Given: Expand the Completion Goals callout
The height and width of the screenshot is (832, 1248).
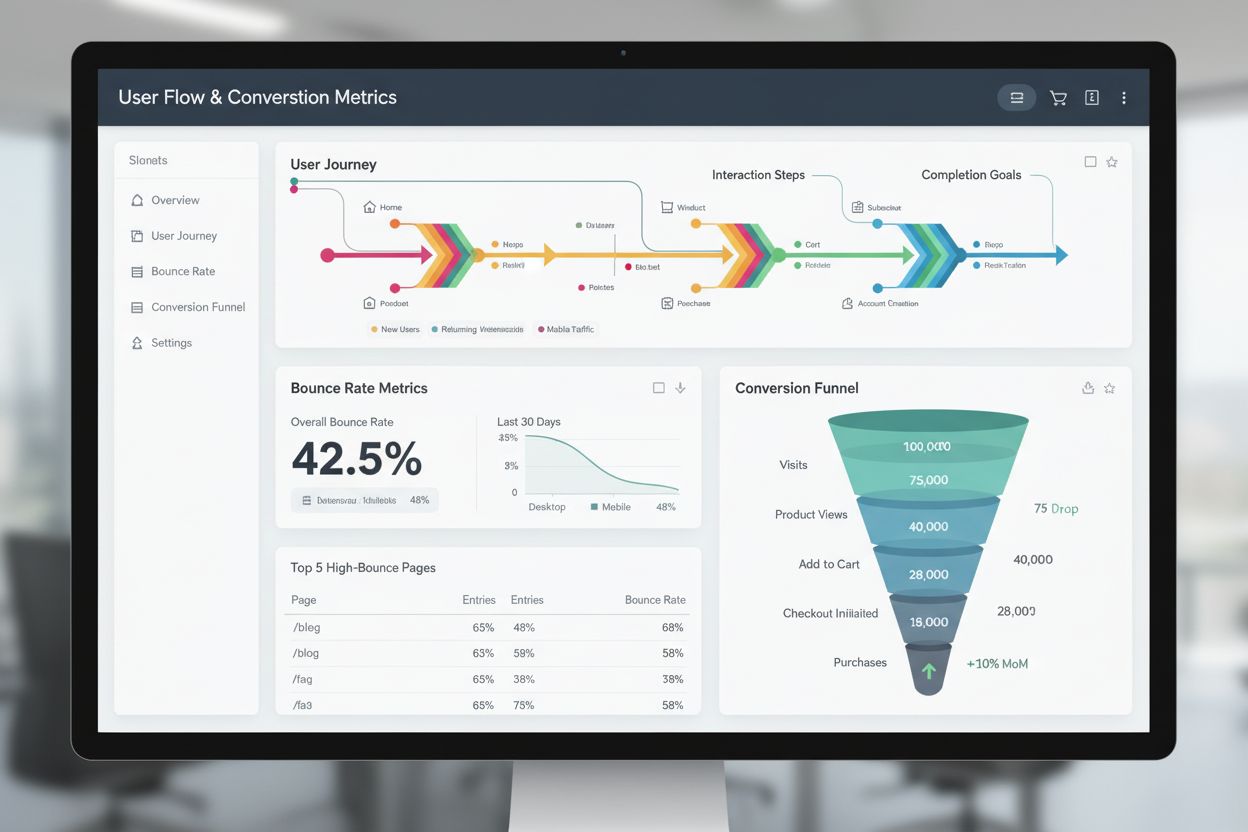Looking at the screenshot, I should (x=971, y=174).
